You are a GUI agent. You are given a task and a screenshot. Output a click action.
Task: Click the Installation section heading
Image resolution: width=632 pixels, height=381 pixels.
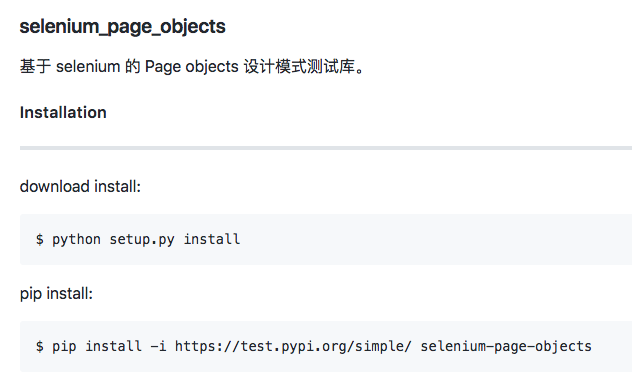pos(63,112)
